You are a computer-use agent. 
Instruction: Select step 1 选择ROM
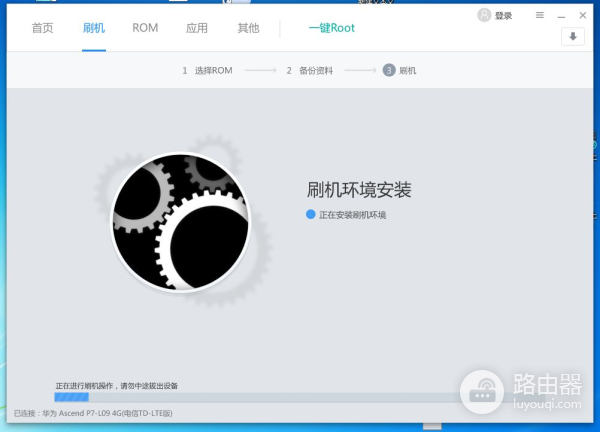point(207,70)
